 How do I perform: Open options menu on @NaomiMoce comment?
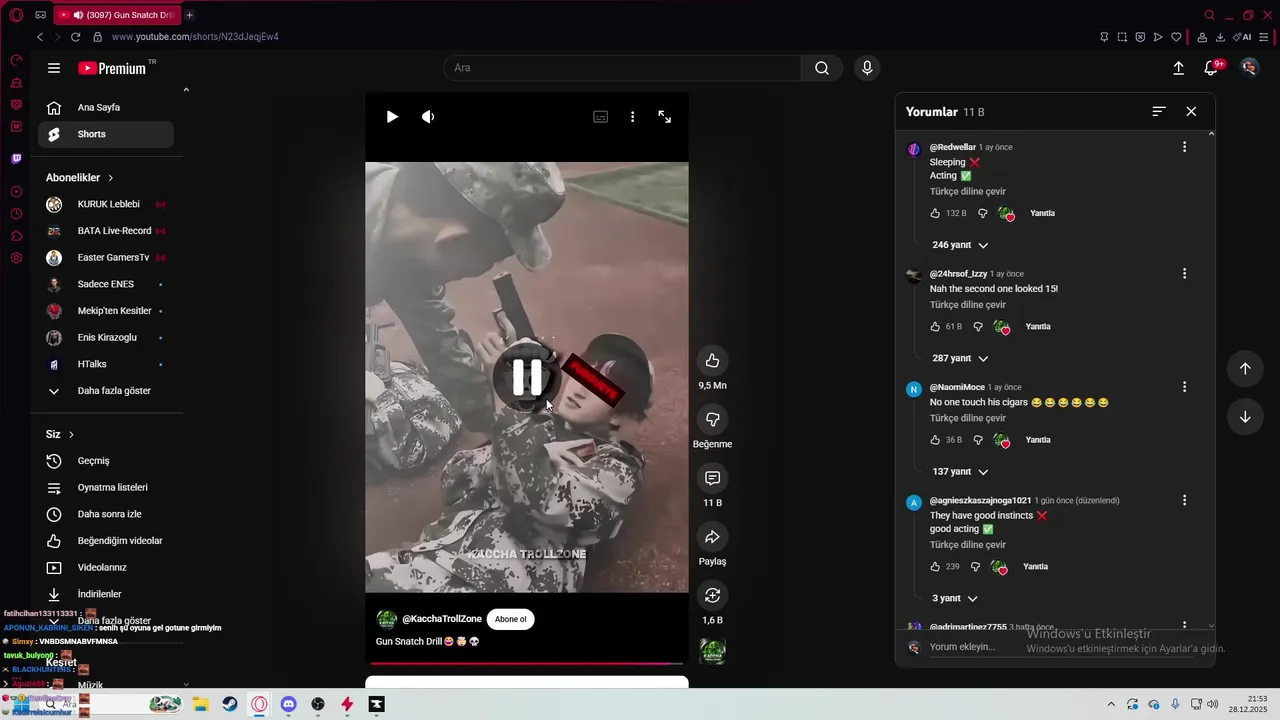1185,387
